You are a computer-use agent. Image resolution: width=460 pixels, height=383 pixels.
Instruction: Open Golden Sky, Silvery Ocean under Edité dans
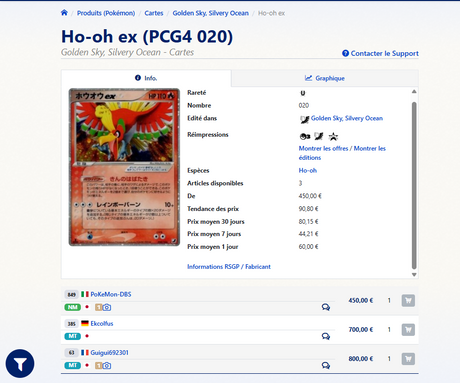pos(347,118)
